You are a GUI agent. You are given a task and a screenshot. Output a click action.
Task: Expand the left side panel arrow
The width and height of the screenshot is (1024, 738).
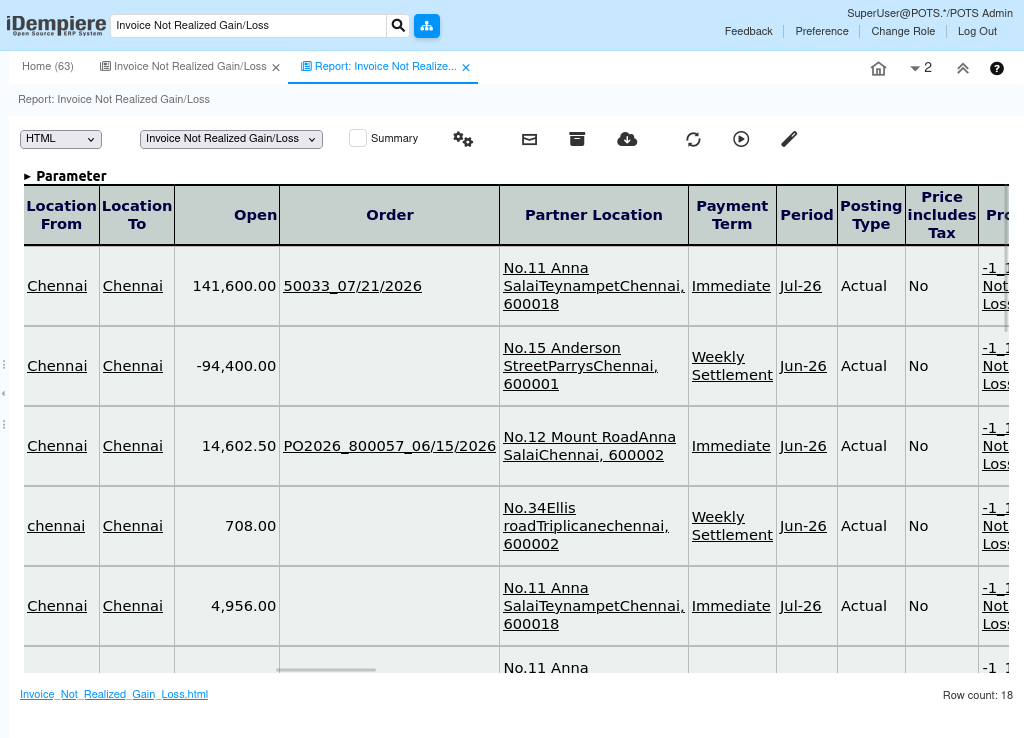(x=3, y=393)
